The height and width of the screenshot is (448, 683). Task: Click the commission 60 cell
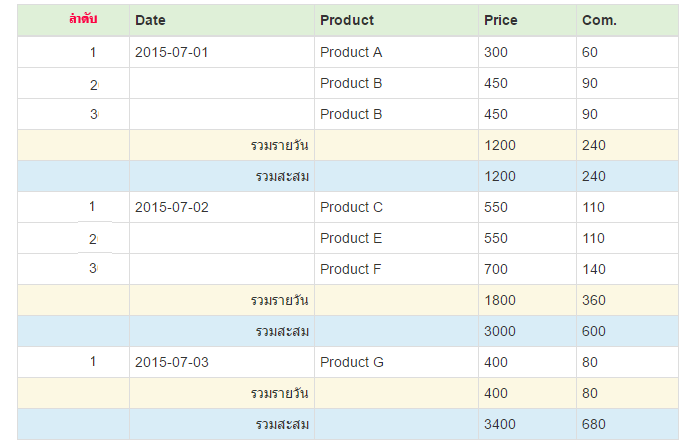click(590, 52)
